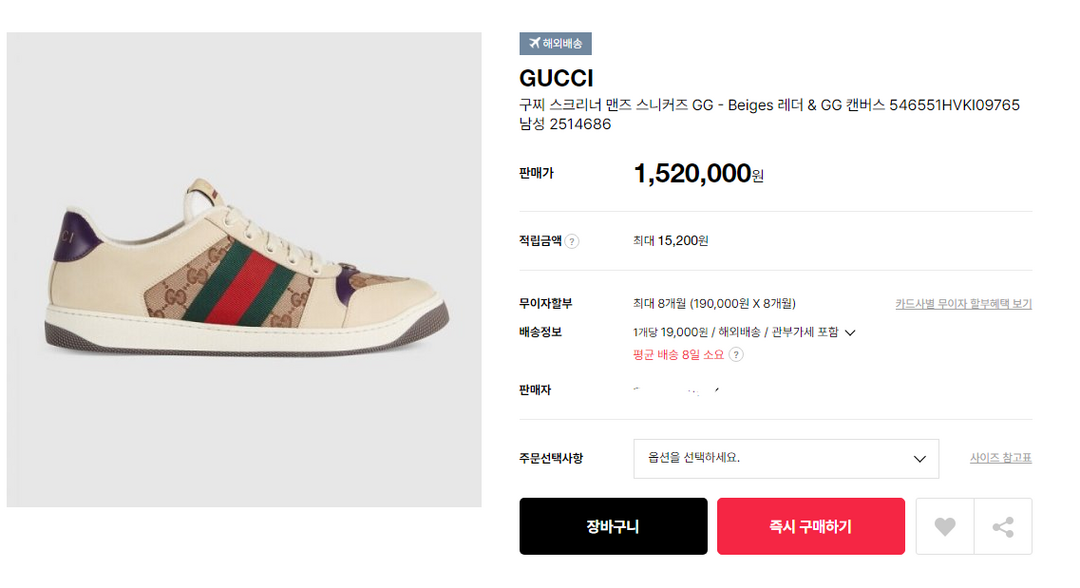Click the 최대 15,200원 reward amount
1080x588 pixels.
[x=670, y=241]
